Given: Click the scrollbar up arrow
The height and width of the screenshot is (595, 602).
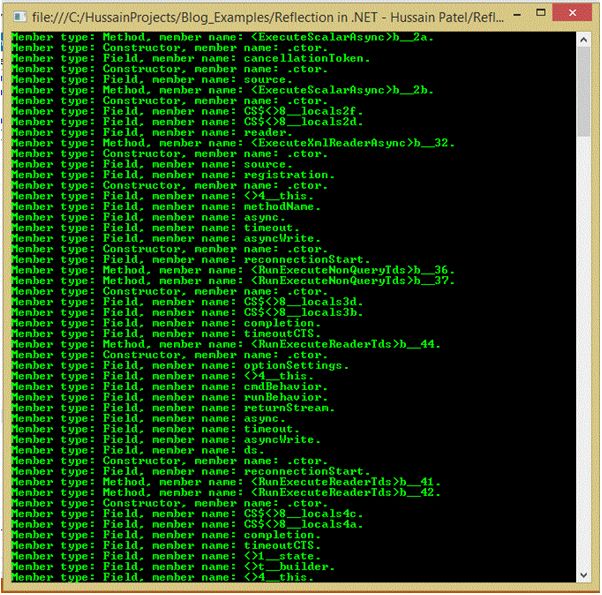Looking at the screenshot, I should (584, 40).
